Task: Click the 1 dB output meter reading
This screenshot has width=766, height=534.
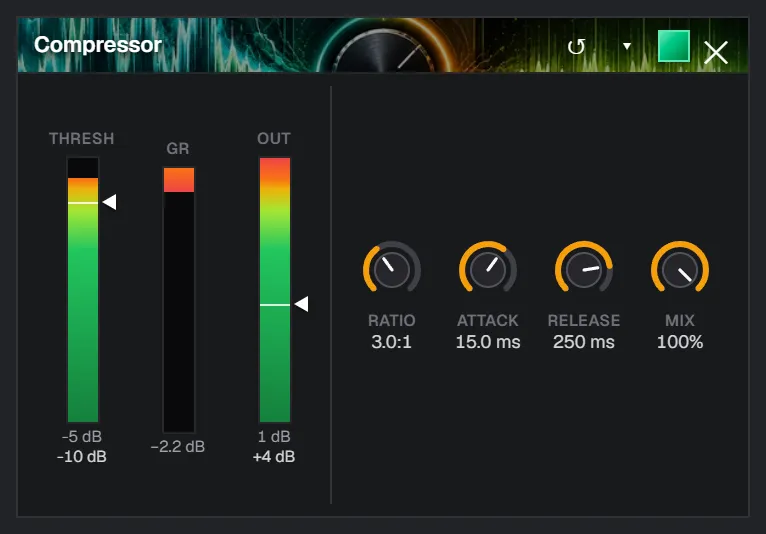Action: pos(274,436)
